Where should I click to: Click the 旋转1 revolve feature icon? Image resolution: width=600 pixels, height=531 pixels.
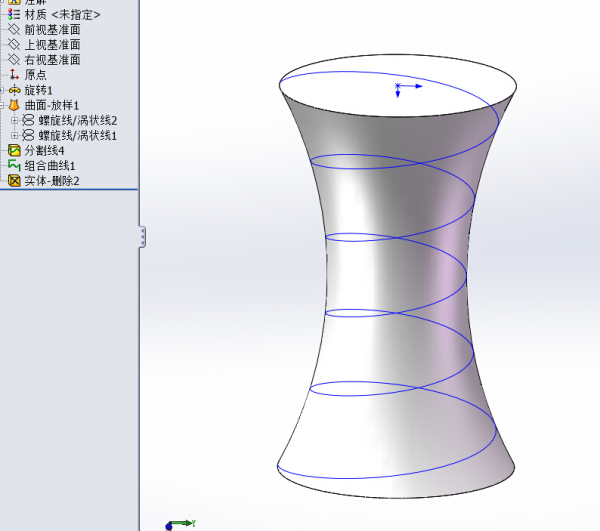pos(14,90)
